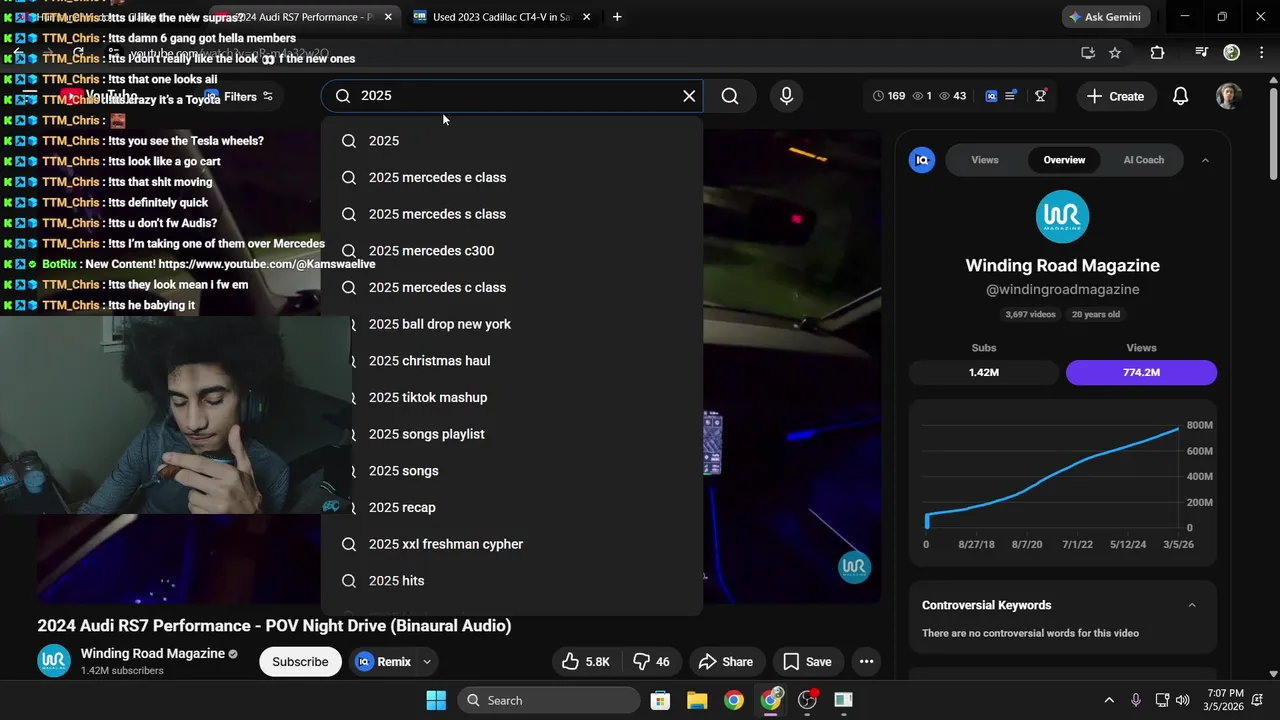This screenshot has width=1280, height=720.
Task: Click the WR watermark on the video
Action: (854, 567)
